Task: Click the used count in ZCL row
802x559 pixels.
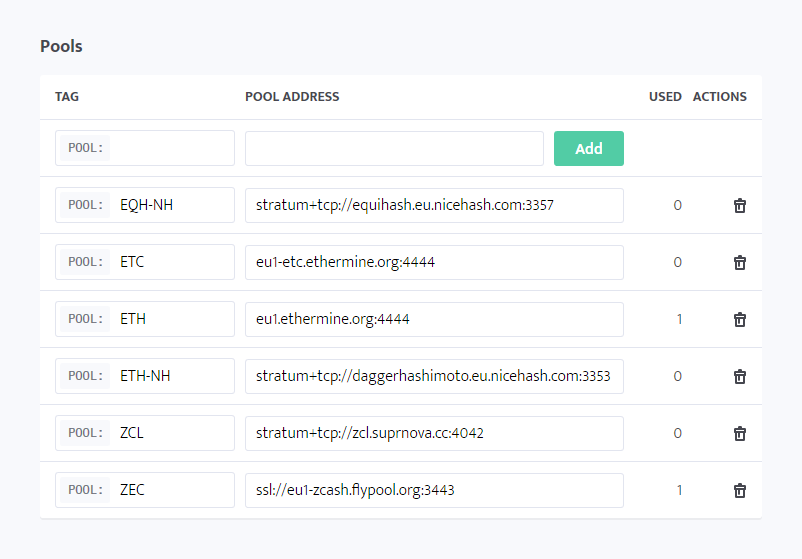Action: point(677,433)
